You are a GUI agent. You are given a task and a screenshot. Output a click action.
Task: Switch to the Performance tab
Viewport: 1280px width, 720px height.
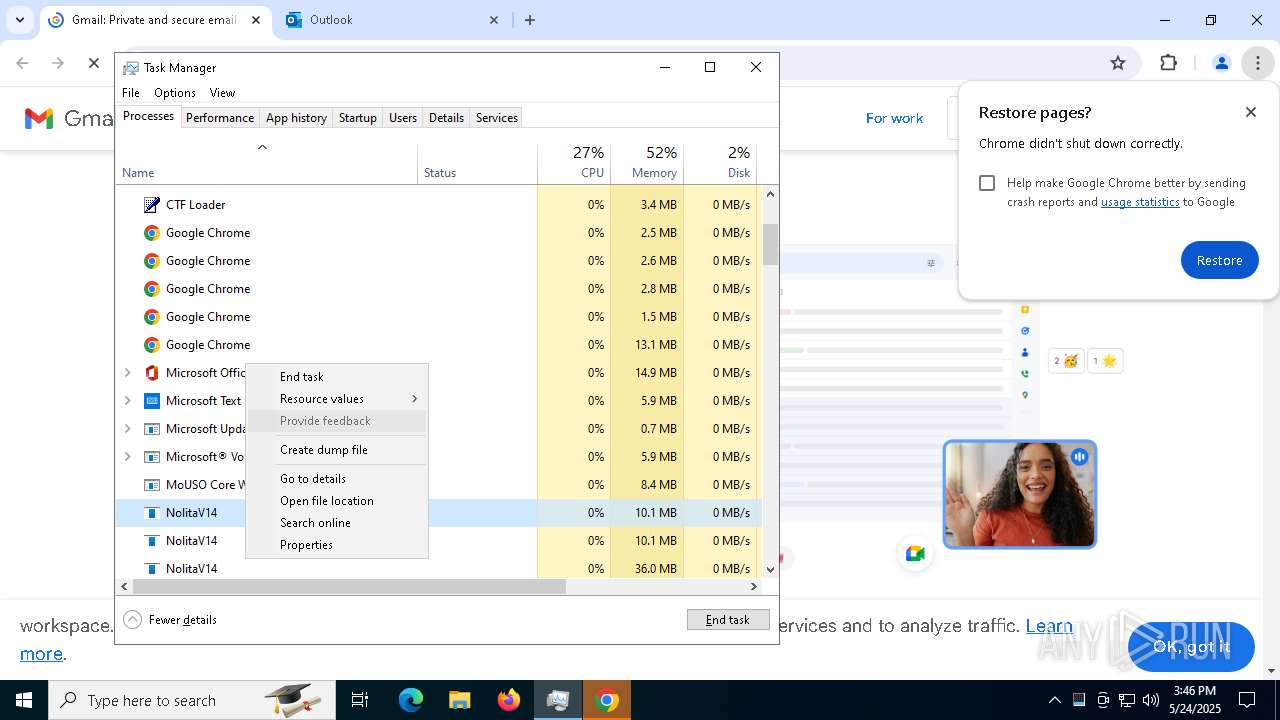pyautogui.click(x=220, y=118)
